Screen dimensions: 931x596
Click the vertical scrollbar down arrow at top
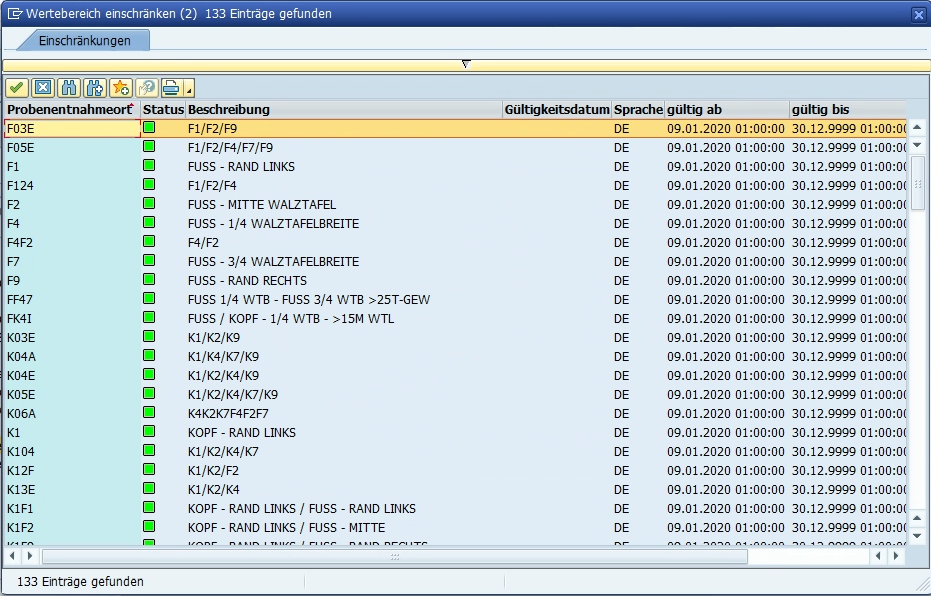pos(918,146)
